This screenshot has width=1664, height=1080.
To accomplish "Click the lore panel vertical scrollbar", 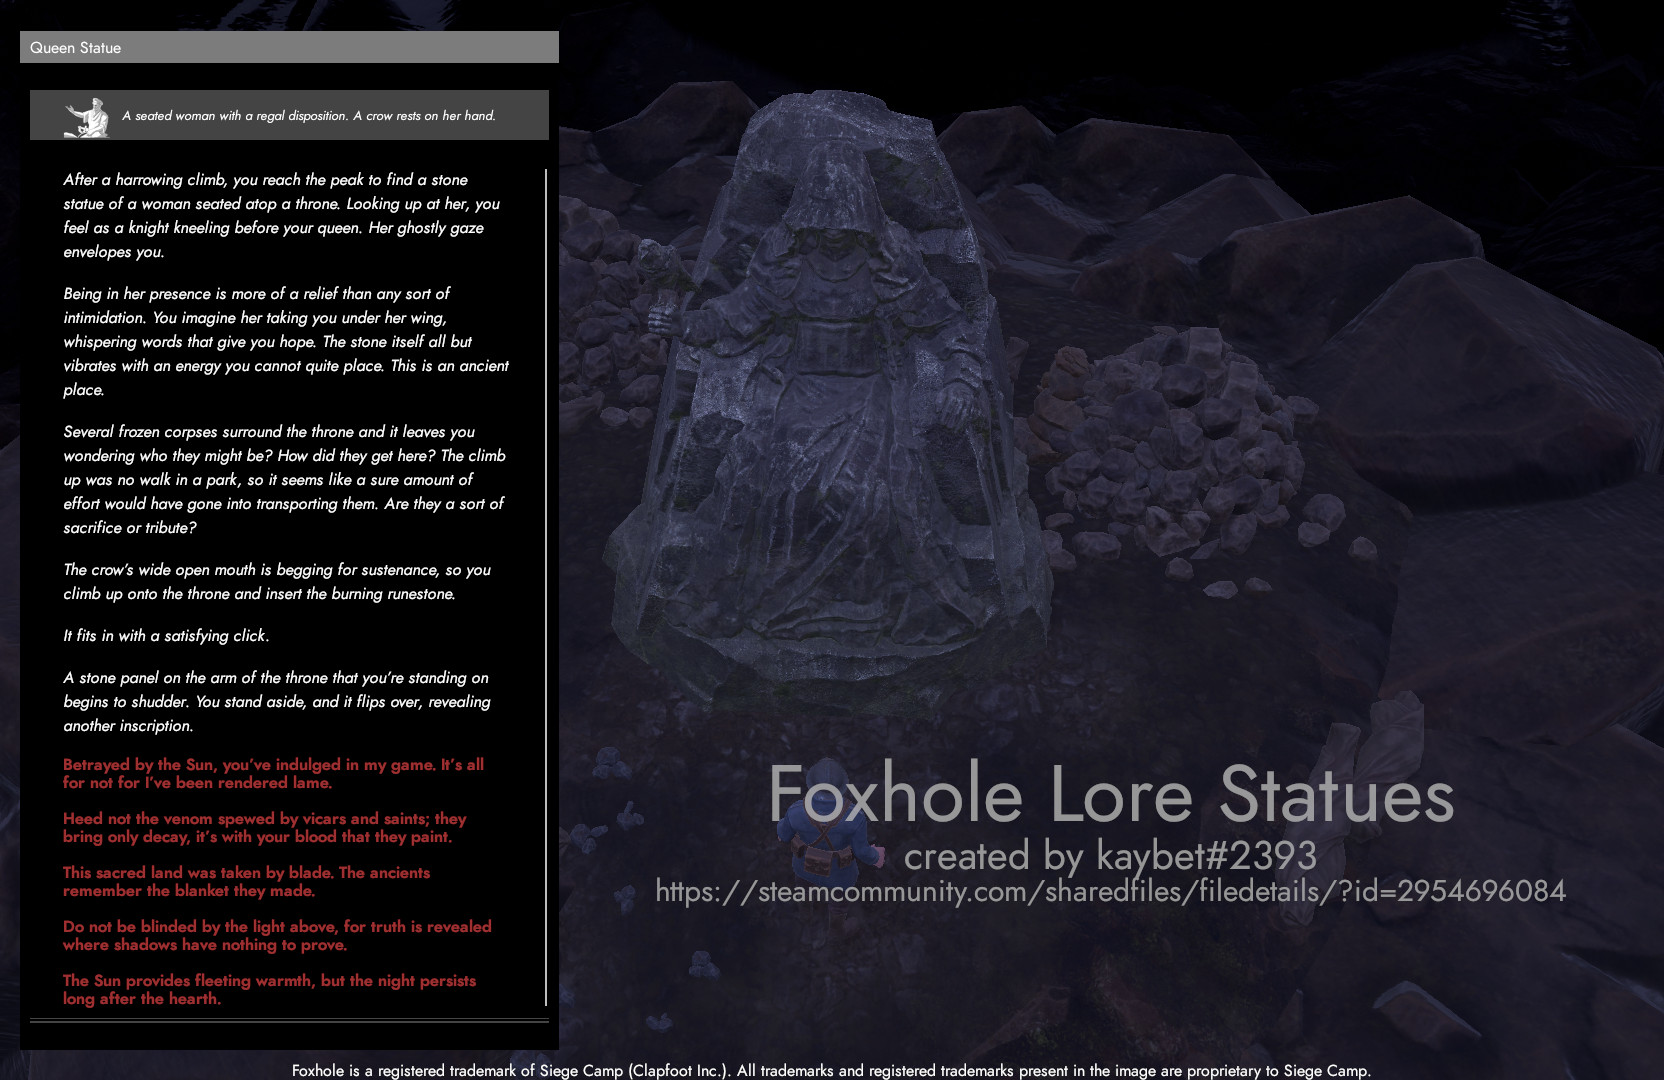I will pos(546,587).
